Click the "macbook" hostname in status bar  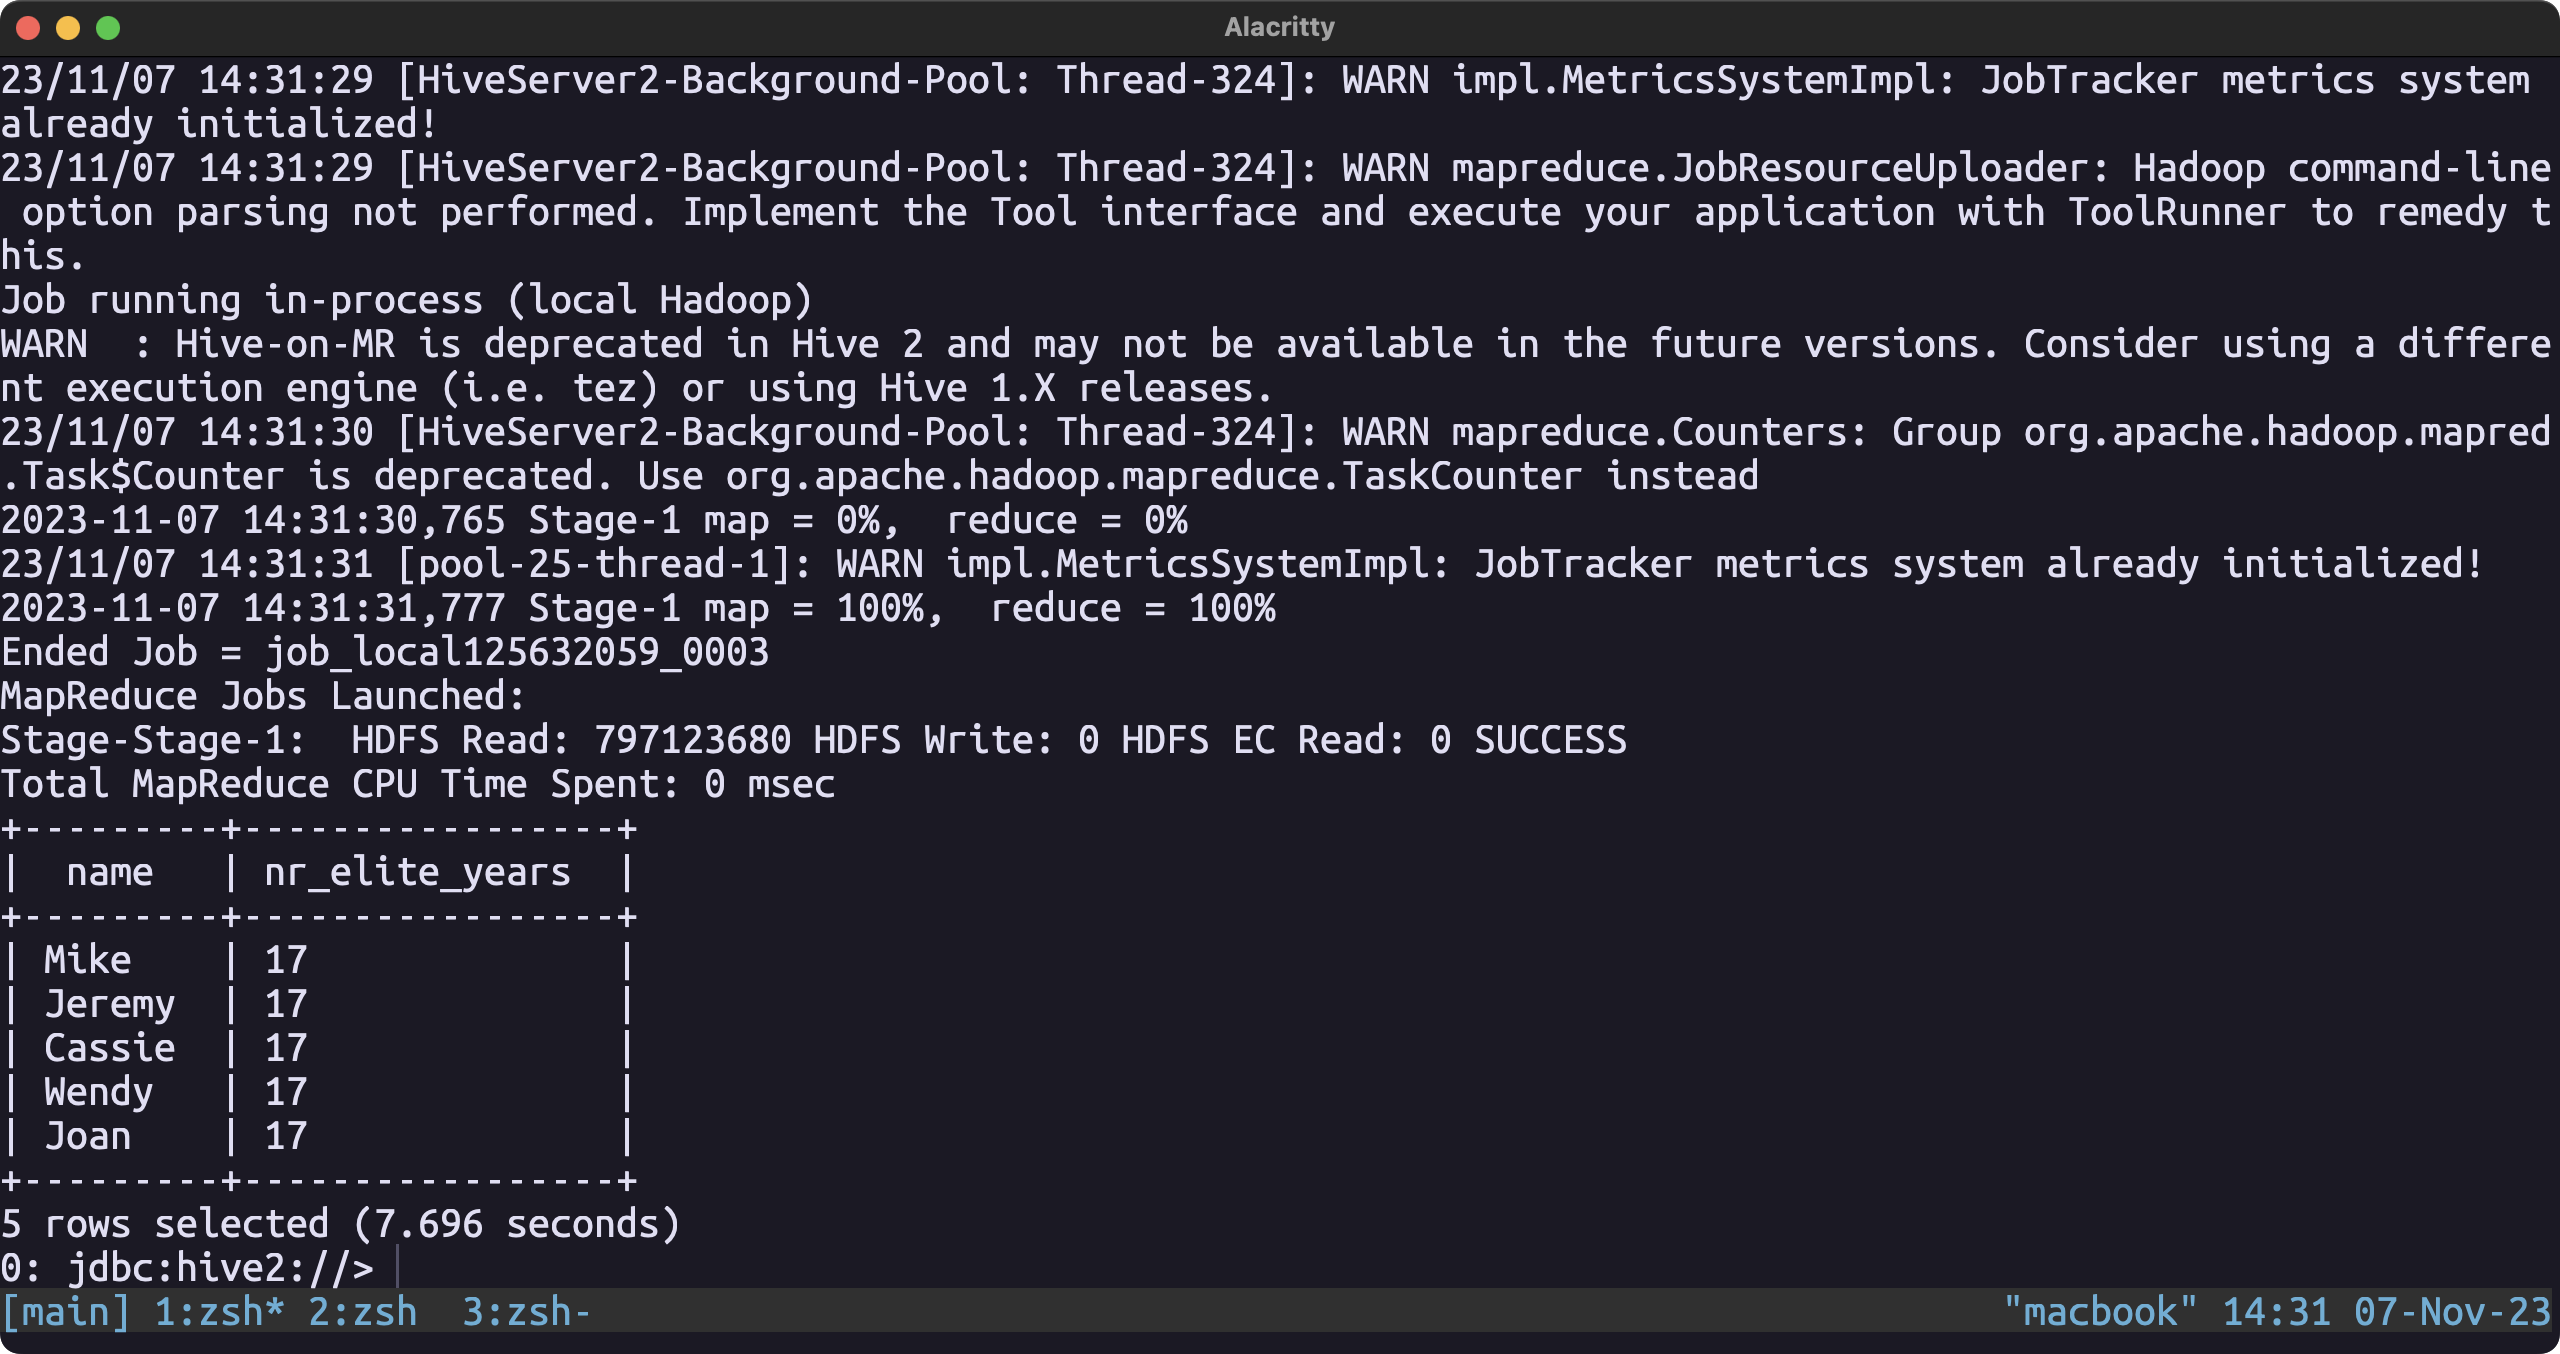click(x=2100, y=1312)
